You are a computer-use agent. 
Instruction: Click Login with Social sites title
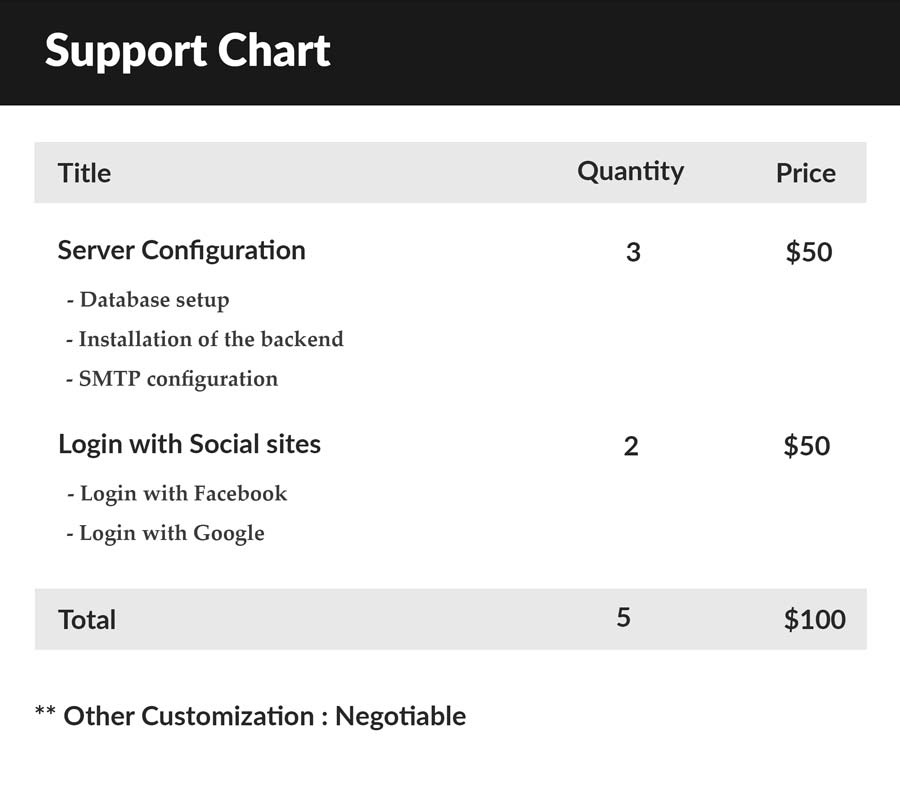point(189,445)
